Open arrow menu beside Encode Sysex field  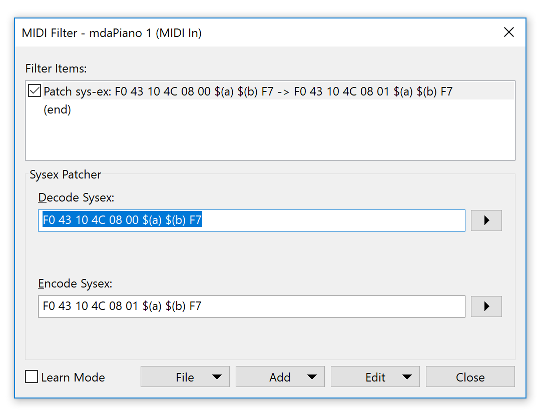[x=486, y=306]
